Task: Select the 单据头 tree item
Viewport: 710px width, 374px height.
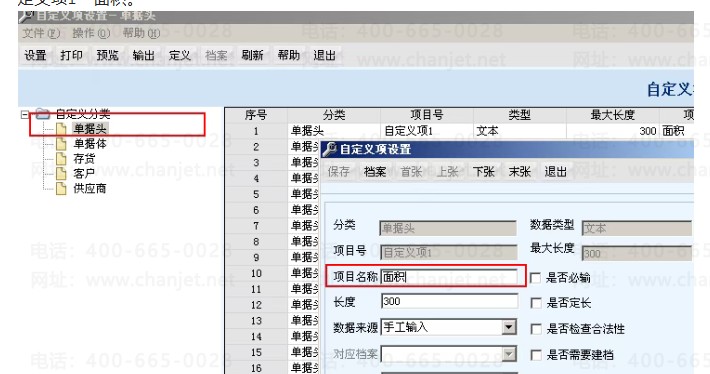Action: pyautogui.click(x=90, y=129)
